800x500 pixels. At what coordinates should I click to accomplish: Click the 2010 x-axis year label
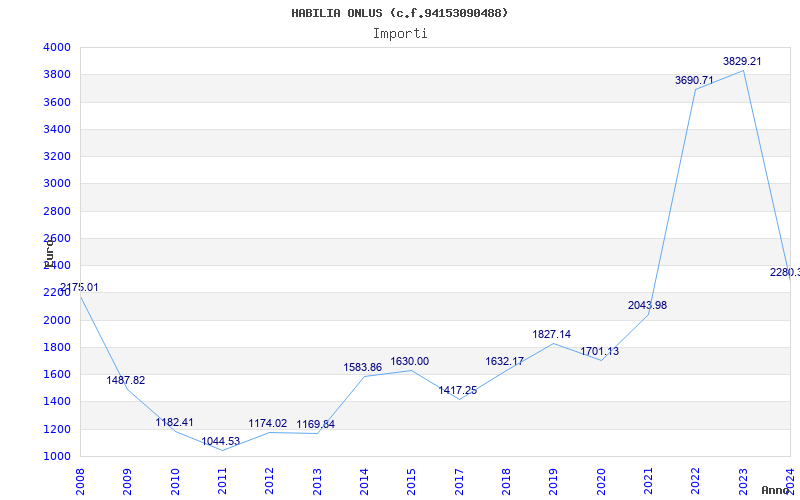175,482
